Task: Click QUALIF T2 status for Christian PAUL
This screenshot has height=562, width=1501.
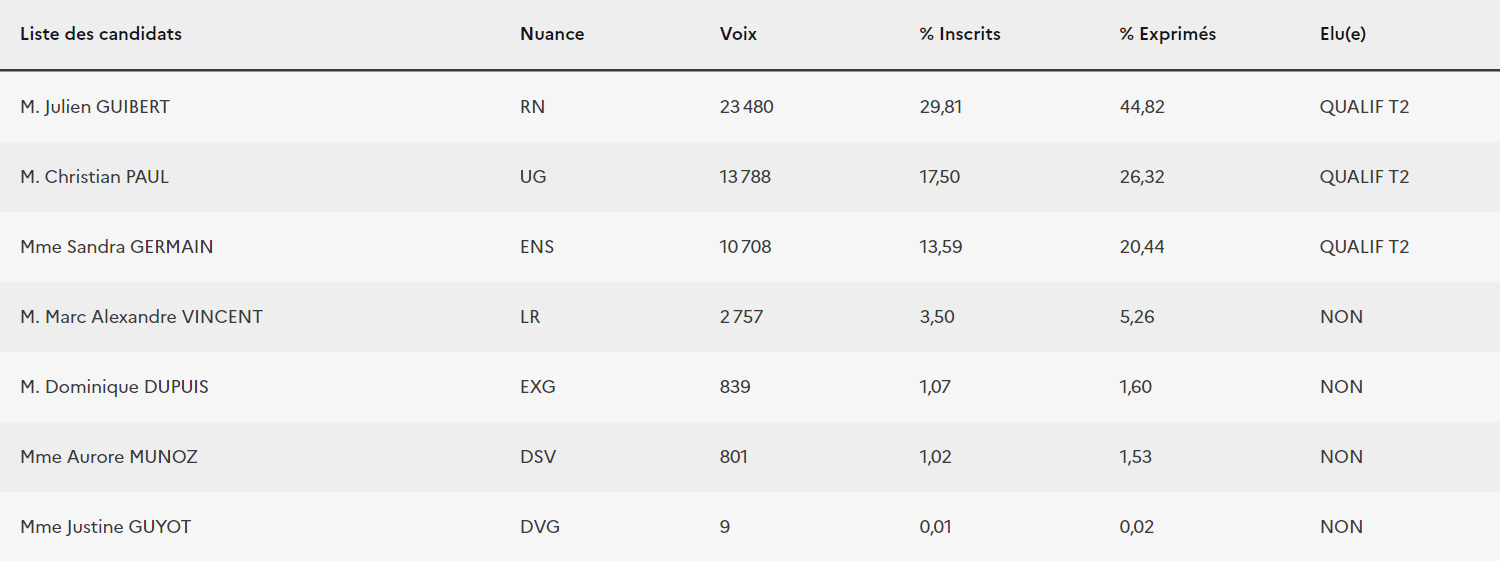Action: pos(1364,177)
